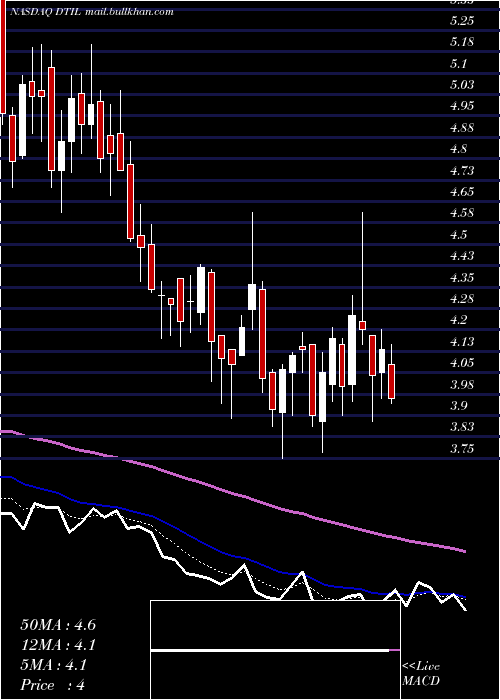
Task: Select the 4.35 price axis label
Action: pyautogui.click(x=462, y=277)
